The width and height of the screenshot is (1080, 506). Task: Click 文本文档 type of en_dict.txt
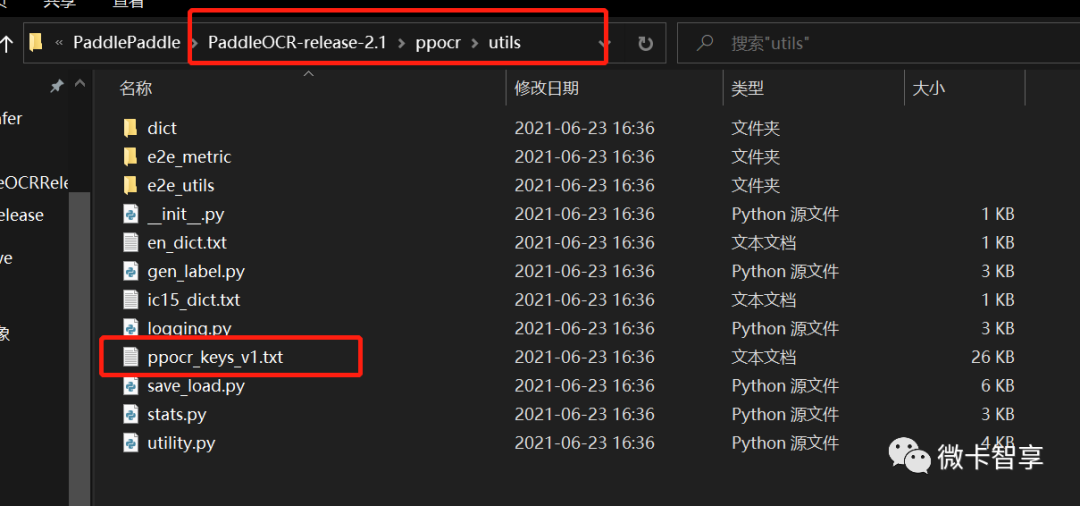763,242
